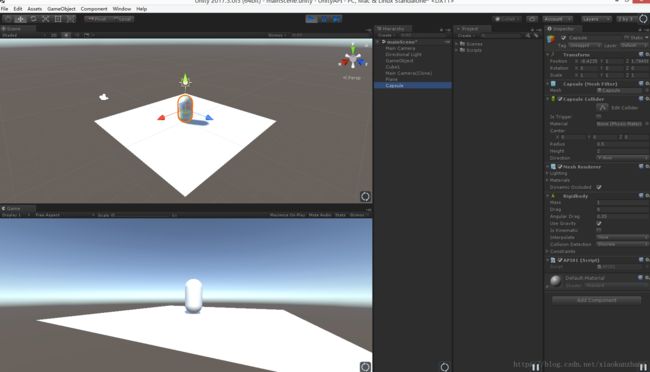Image resolution: width=650 pixels, height=372 pixels.
Task: Toggle the Is Trigger checkbox
Action: tap(599, 117)
